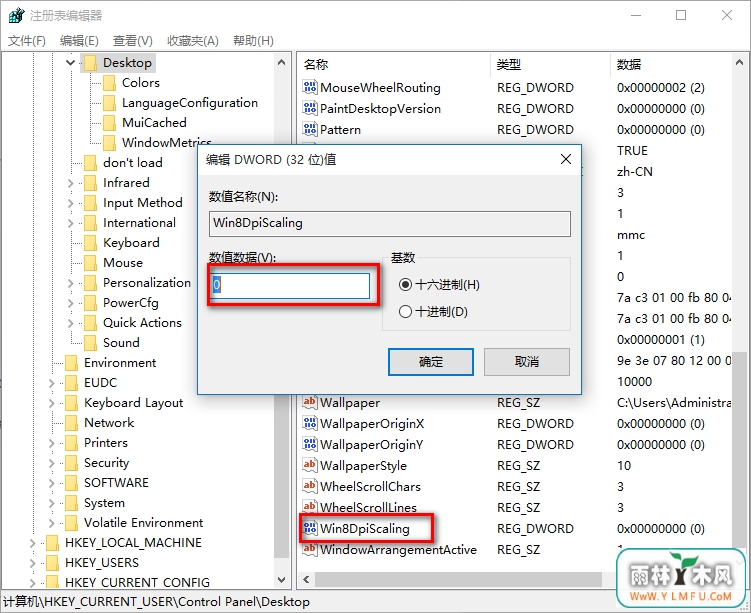This screenshot has width=751, height=613.
Task: Select the LanguageConfiguration folder icon
Action: (x=110, y=103)
